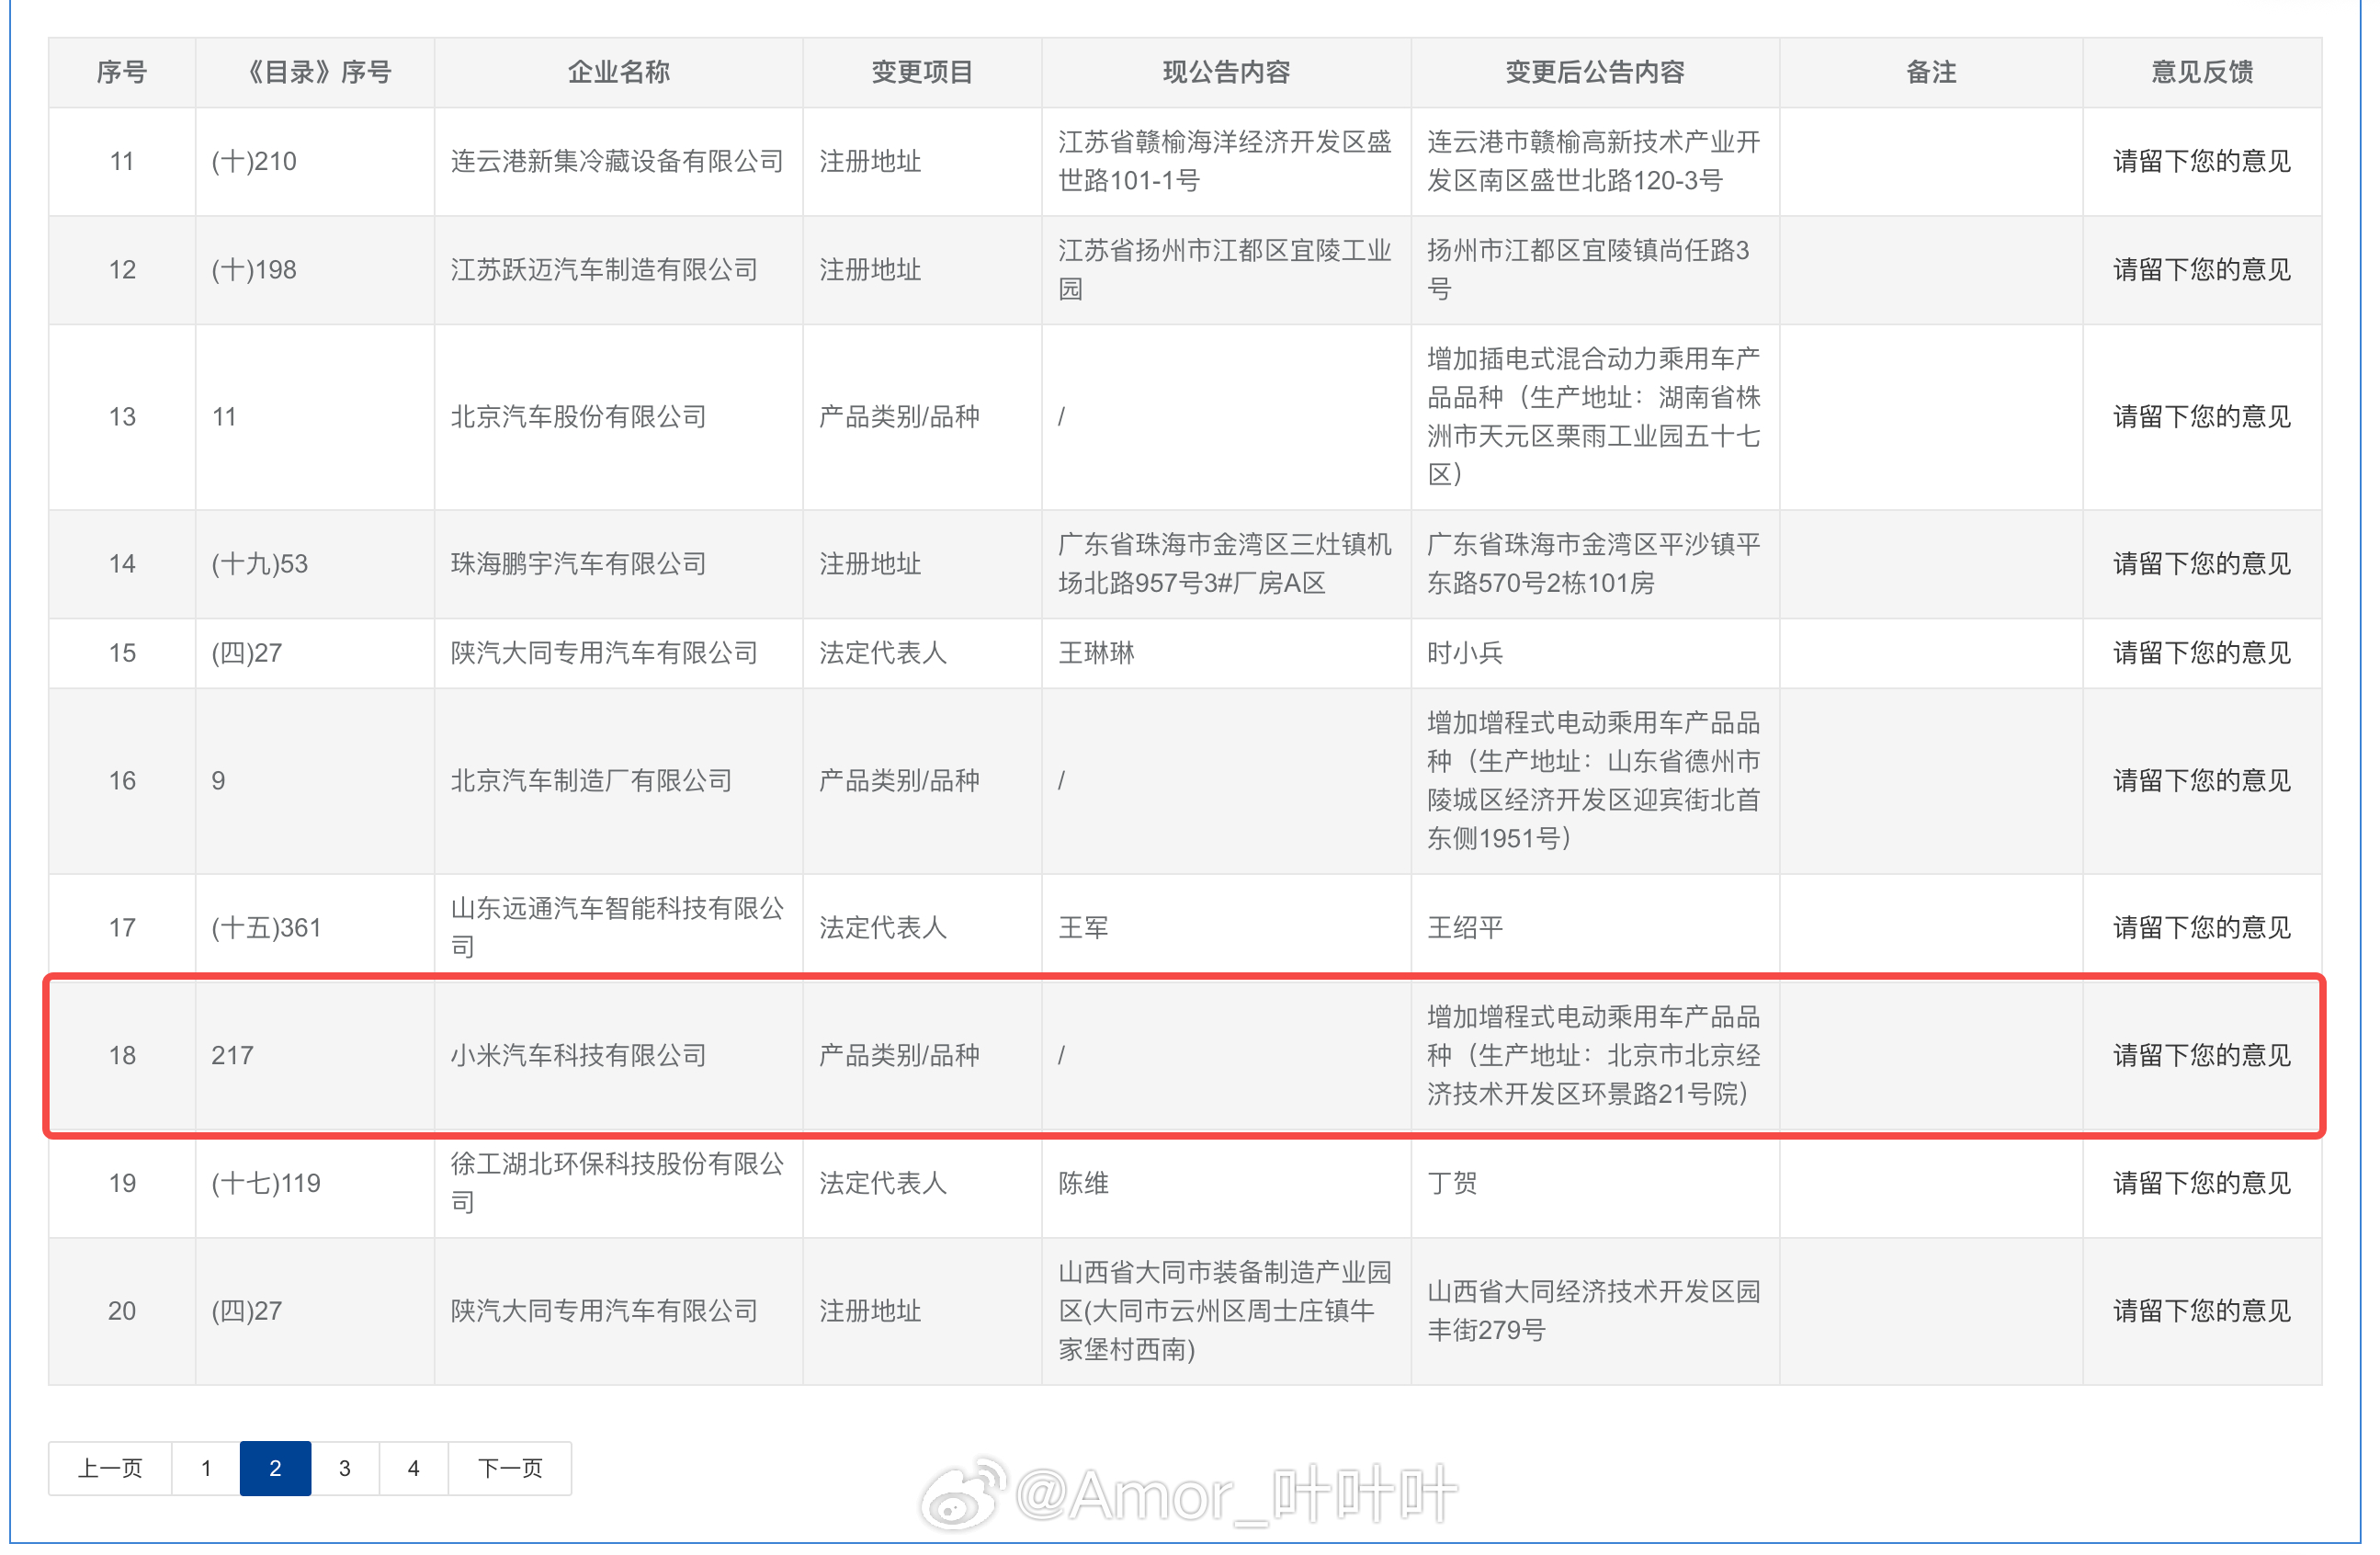Select company name 珠海鹏宇汽车有限公司

578,563
